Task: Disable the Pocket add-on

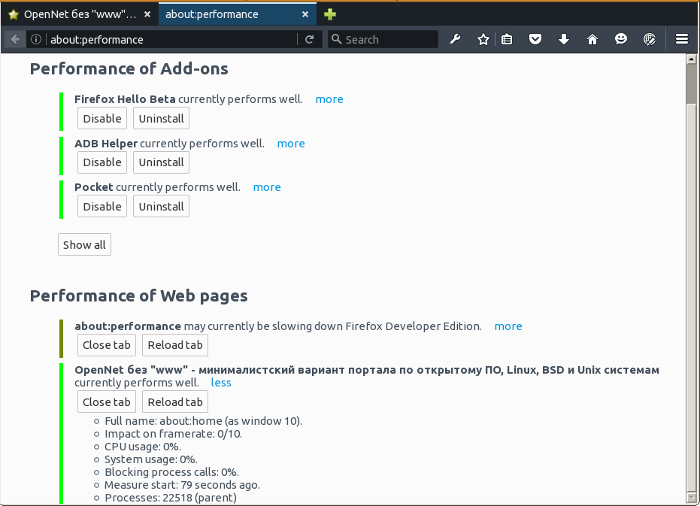Action: pos(102,206)
